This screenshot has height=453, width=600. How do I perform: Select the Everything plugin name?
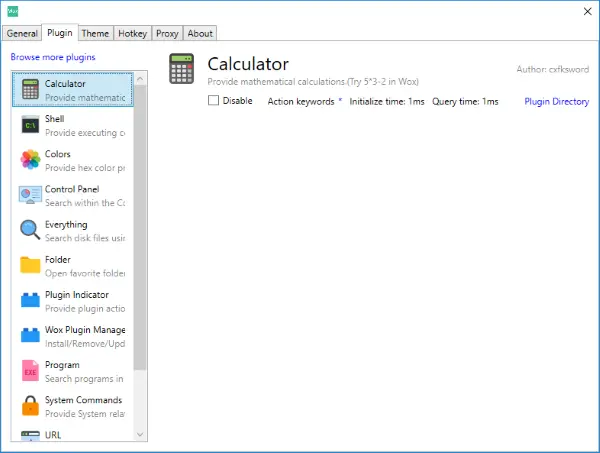point(66,225)
